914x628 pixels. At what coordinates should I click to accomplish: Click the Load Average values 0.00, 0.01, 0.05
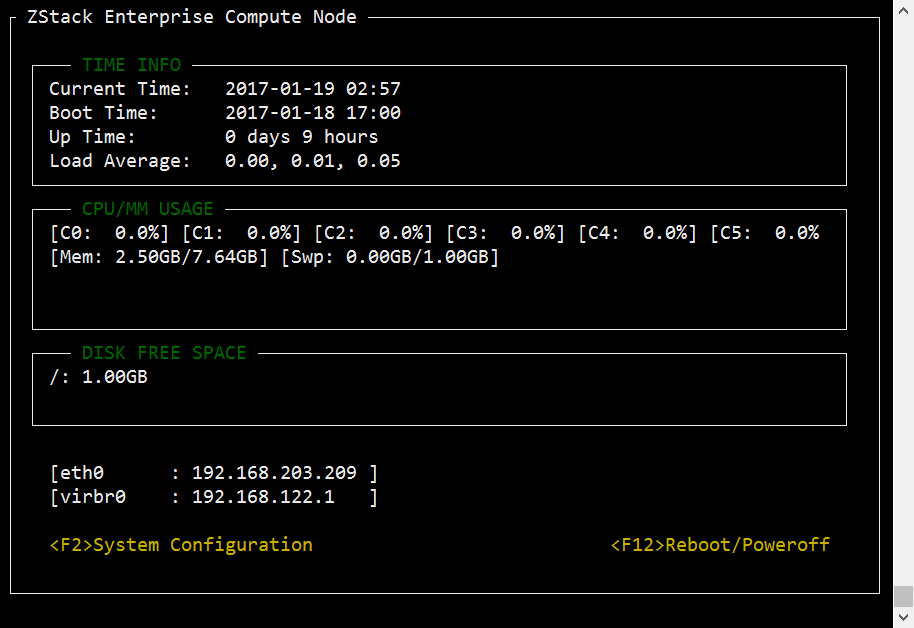coord(313,161)
